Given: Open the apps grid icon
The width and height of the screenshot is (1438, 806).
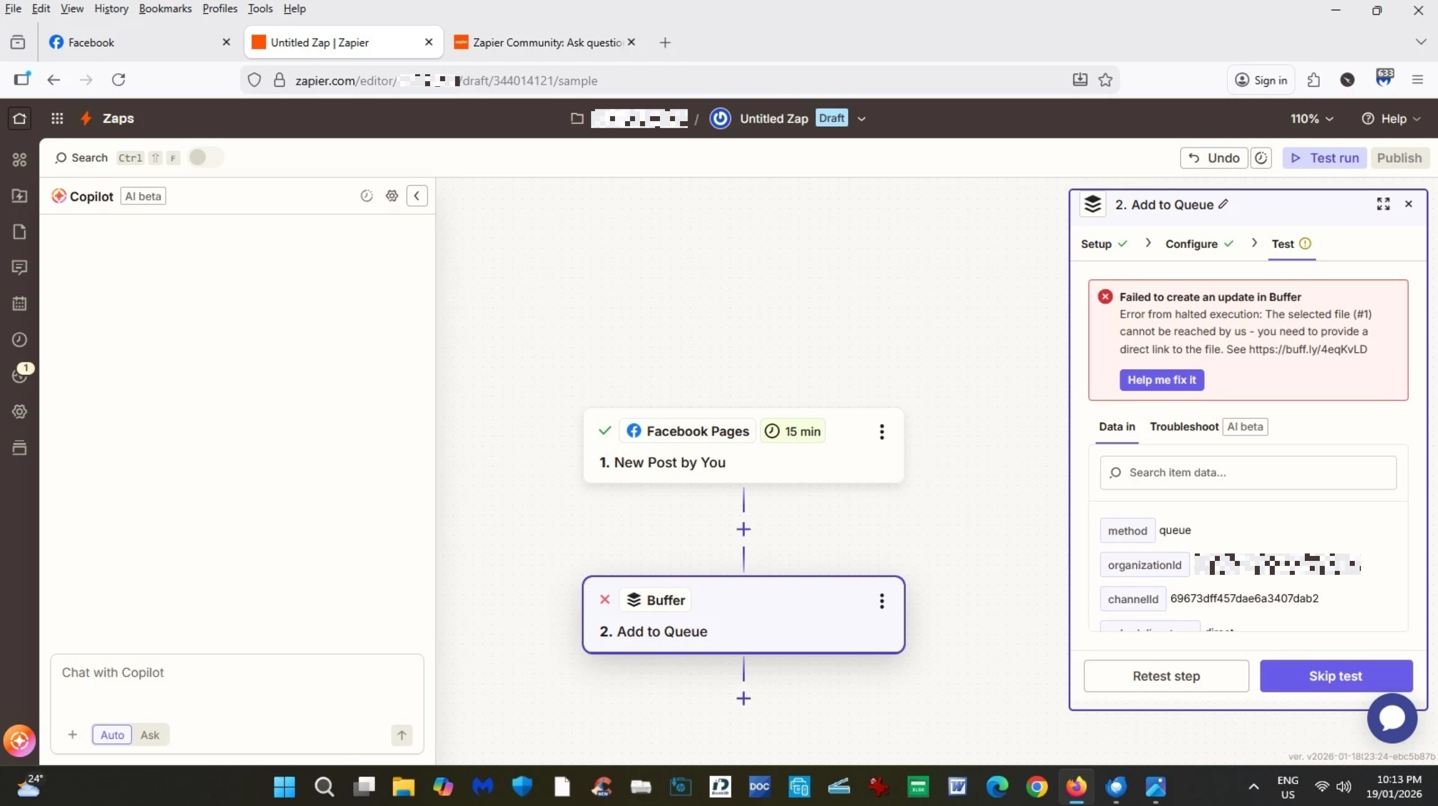Looking at the screenshot, I should pyautogui.click(x=57, y=118).
